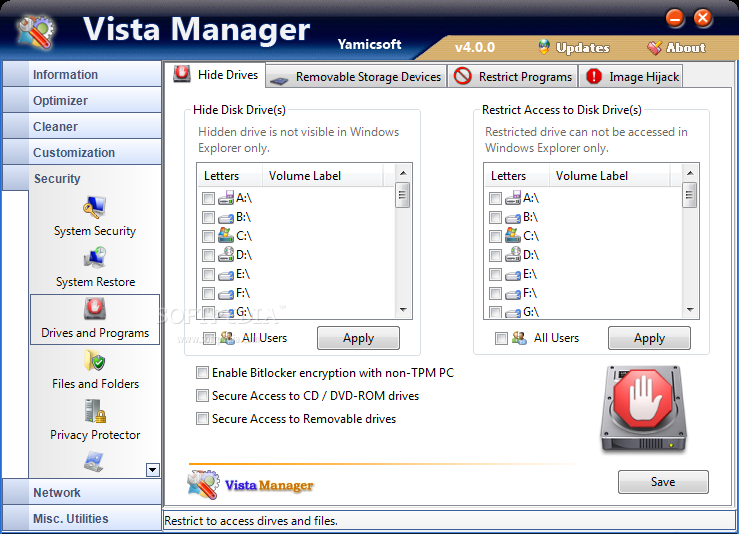739x534 pixels.
Task: Close the Vista Manager window
Action: [703, 19]
